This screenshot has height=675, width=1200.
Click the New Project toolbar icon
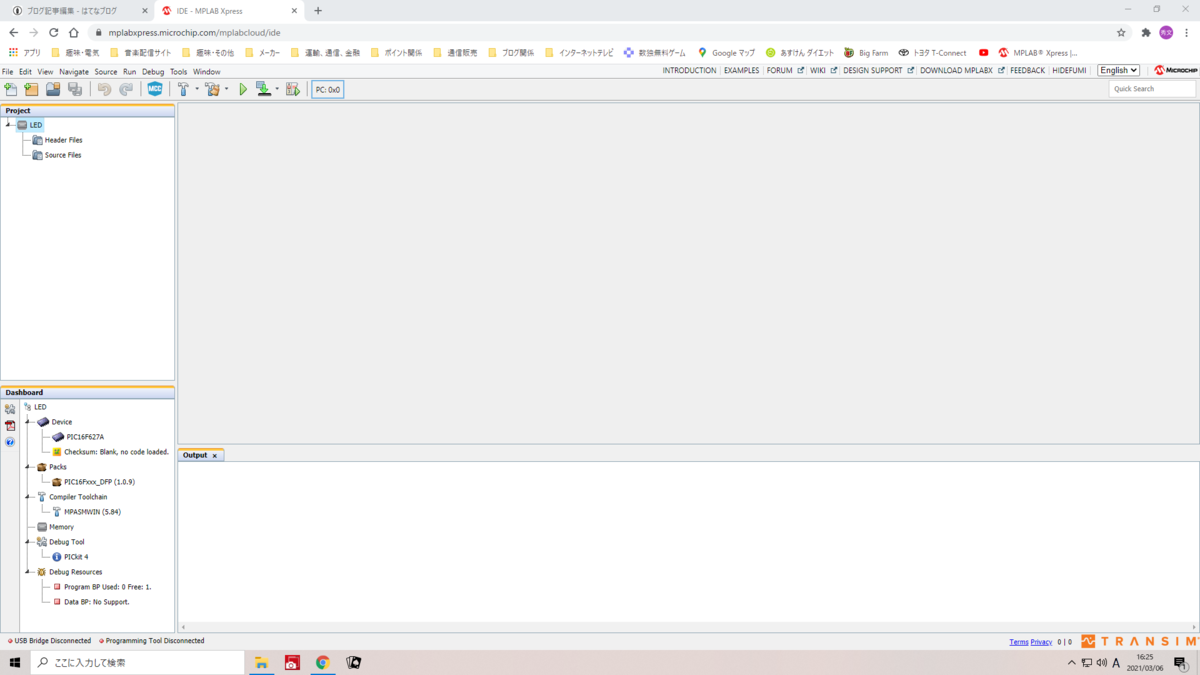32,89
